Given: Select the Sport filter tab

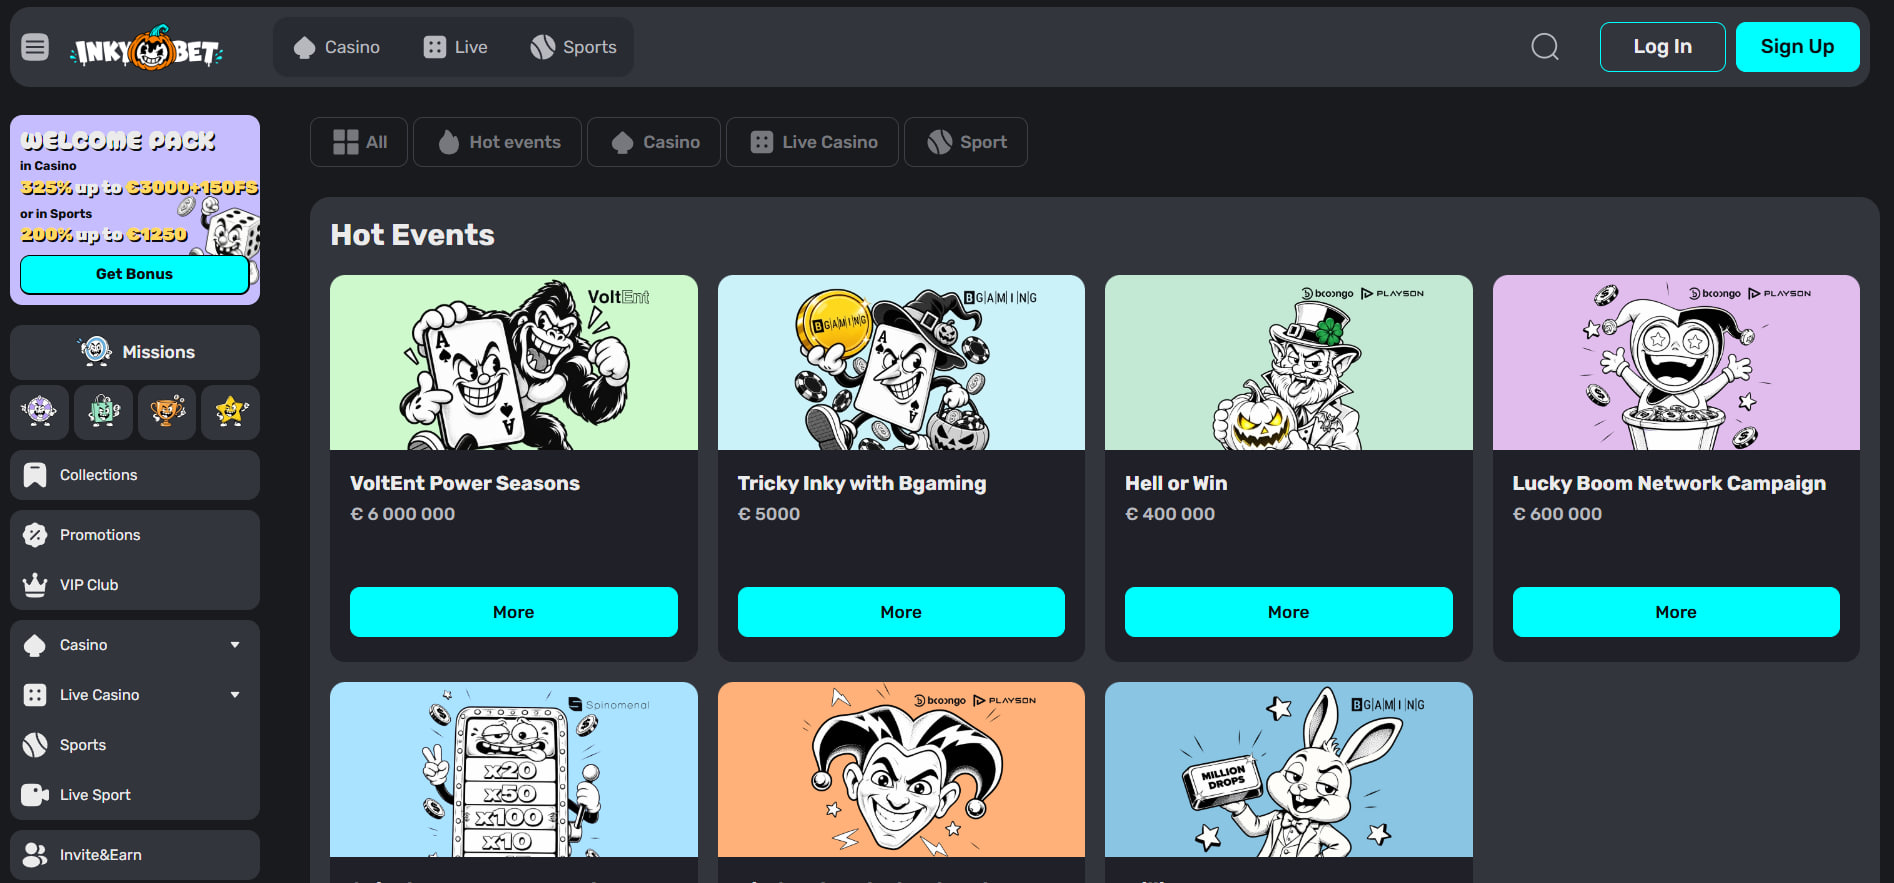Looking at the screenshot, I should 966,142.
